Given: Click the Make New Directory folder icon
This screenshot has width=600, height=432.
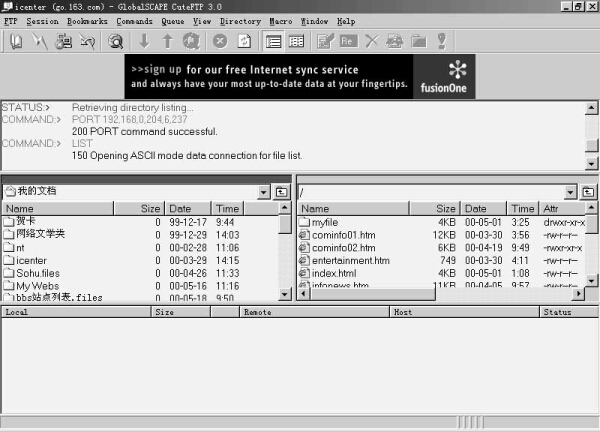Looking at the screenshot, I should 419,41.
